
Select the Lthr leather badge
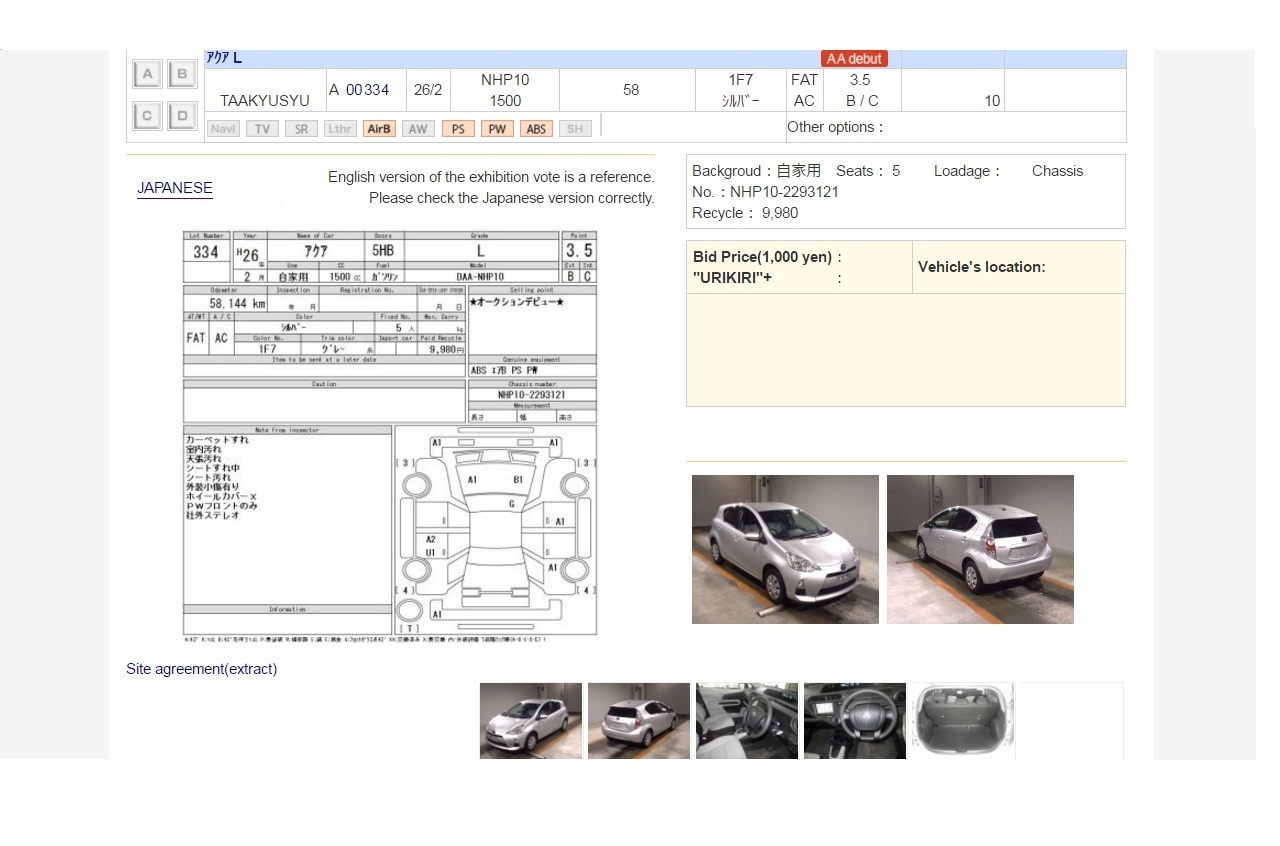point(340,129)
